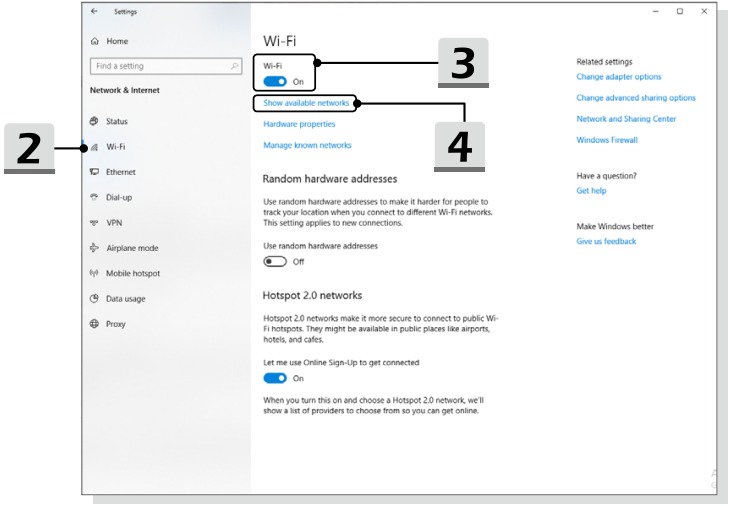Viewport: 731px width, 506px height.
Task: Click the Data usage pie icon
Action: click(x=94, y=298)
